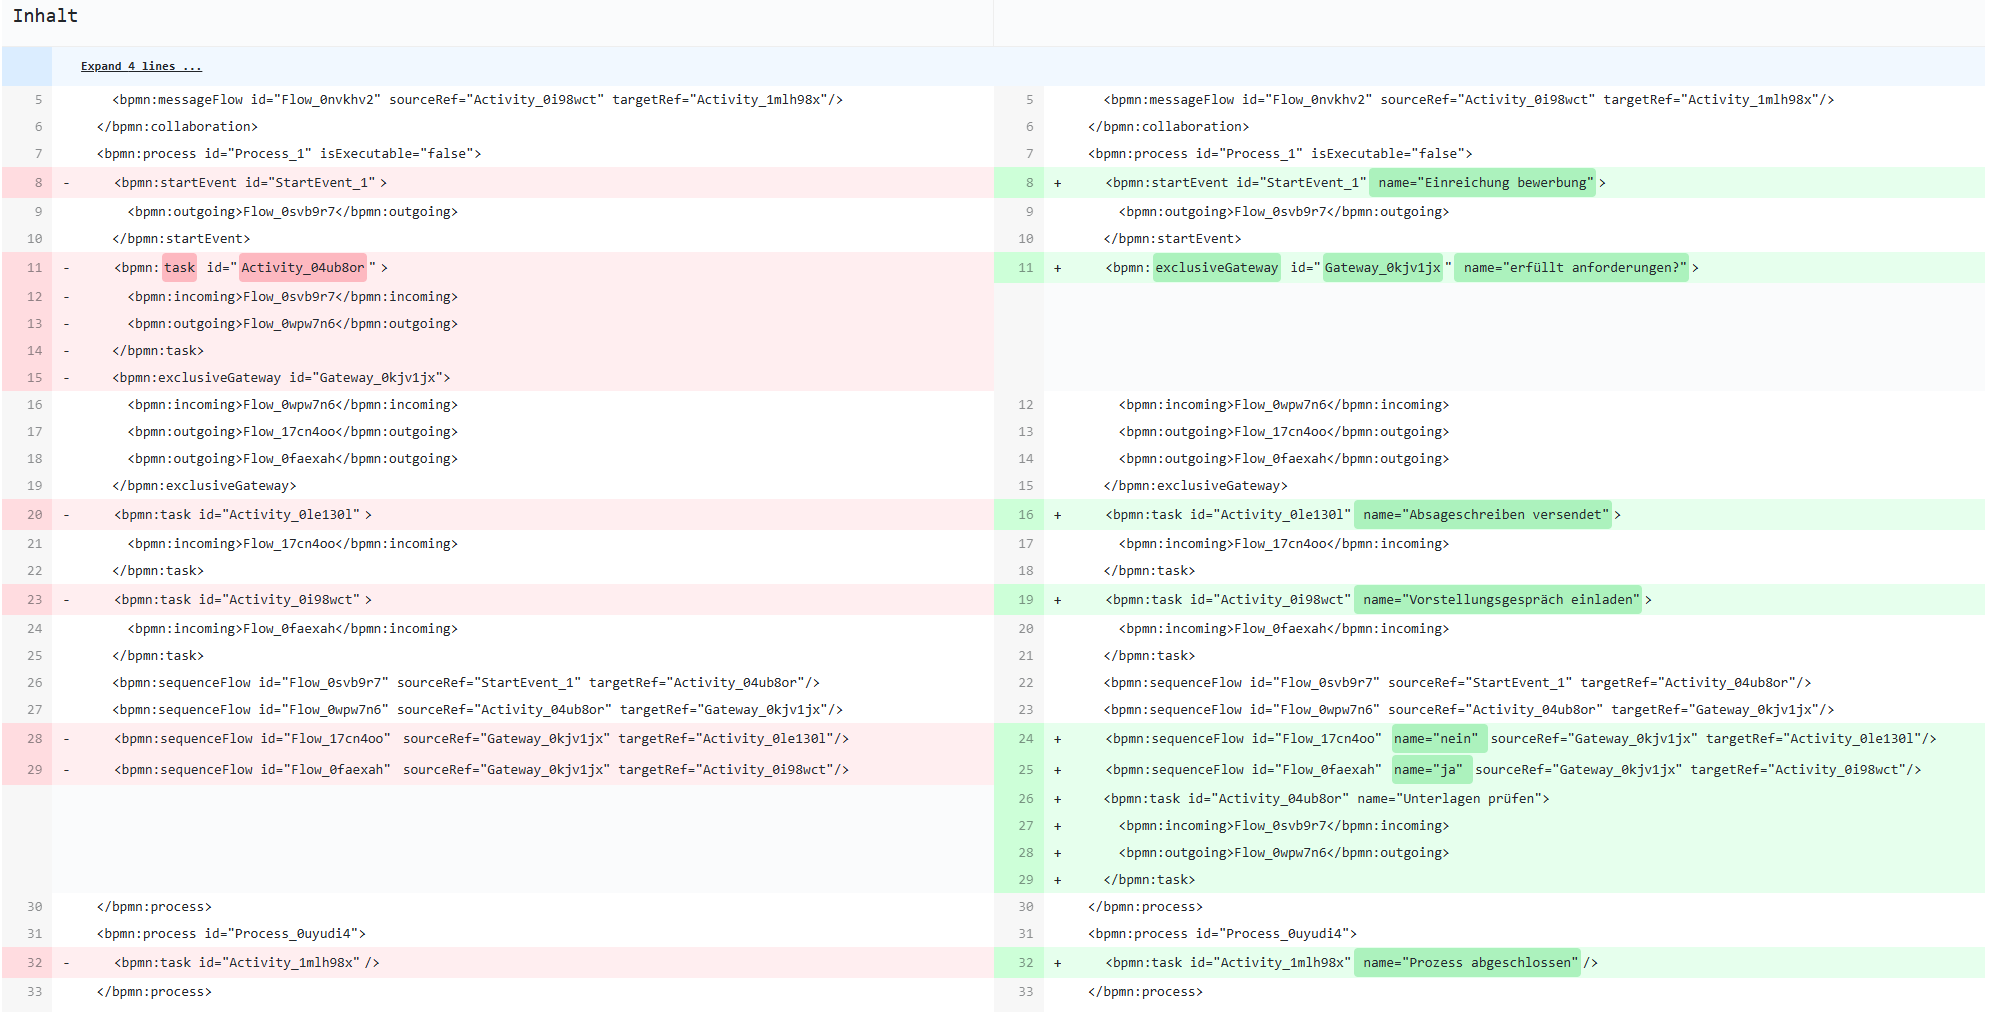Image resolution: width=1999 pixels, height=1012 pixels.
Task: Click the plus marker on right line 29
Action: pos(1057,880)
